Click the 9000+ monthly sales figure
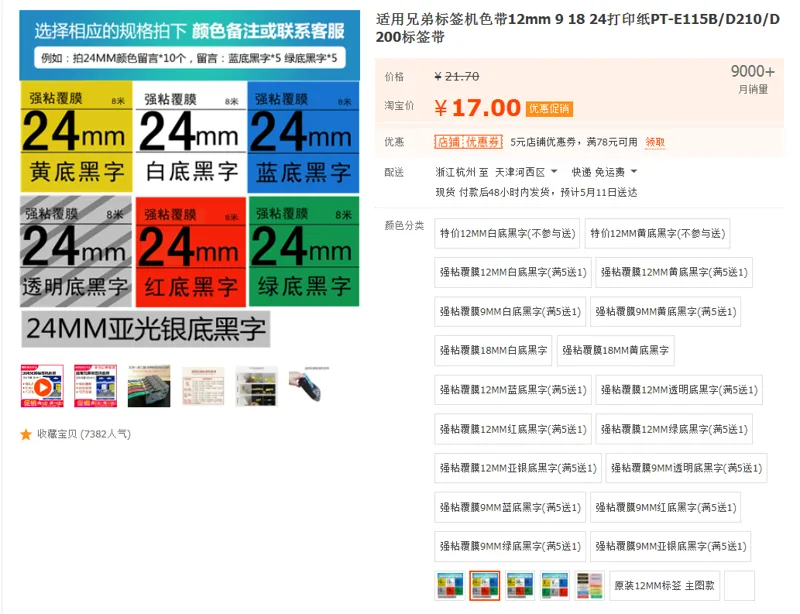800x614 pixels. (753, 71)
